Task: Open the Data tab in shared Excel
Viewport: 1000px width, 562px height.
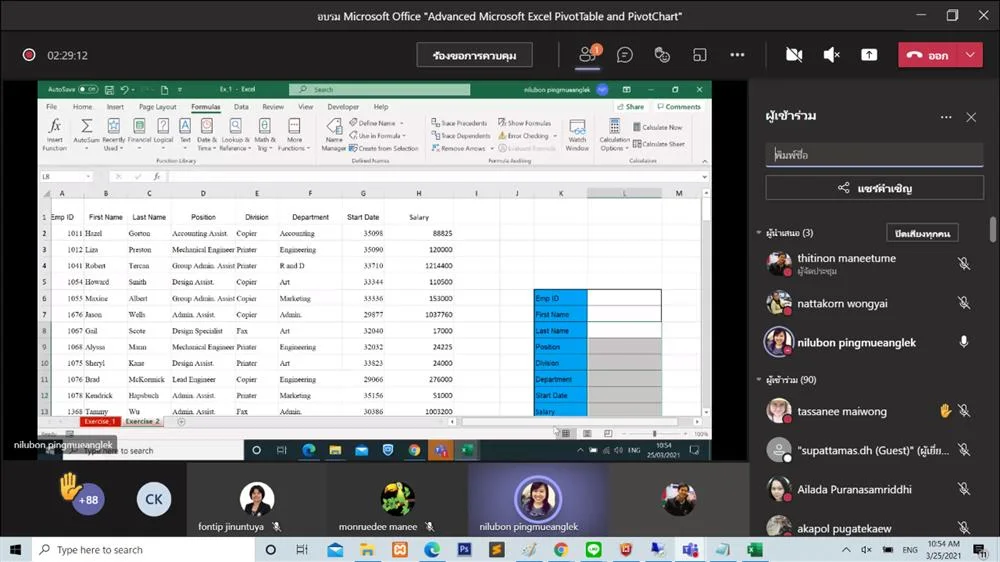Action: point(241,107)
